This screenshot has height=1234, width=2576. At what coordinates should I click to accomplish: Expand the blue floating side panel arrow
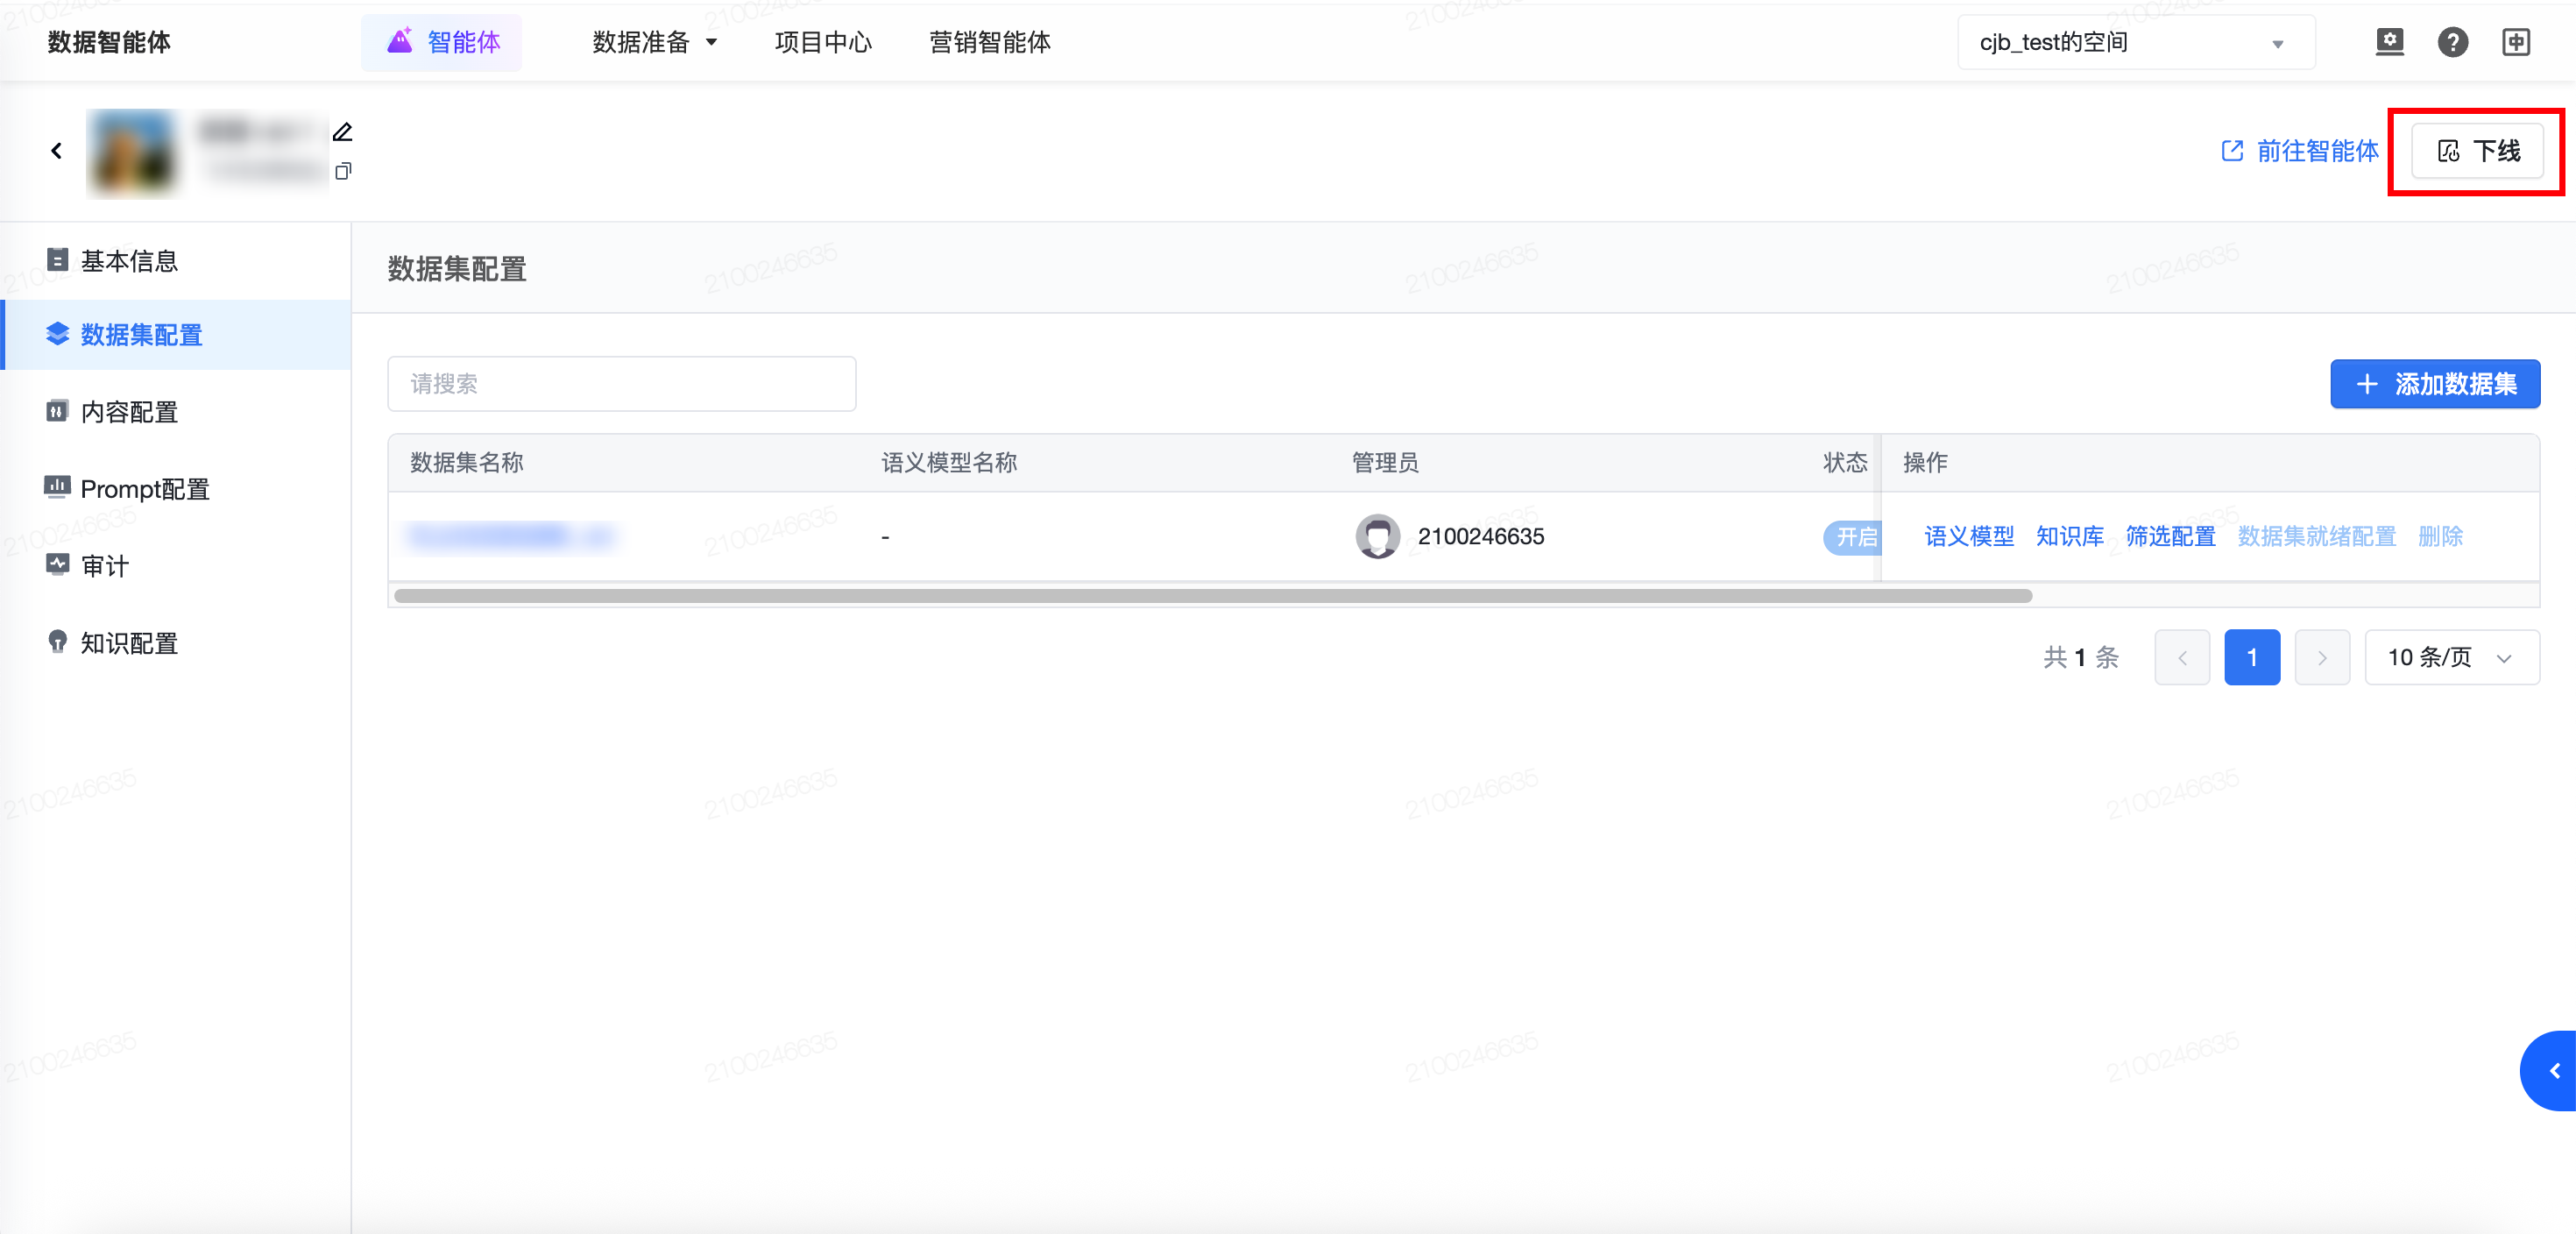2553,1070
